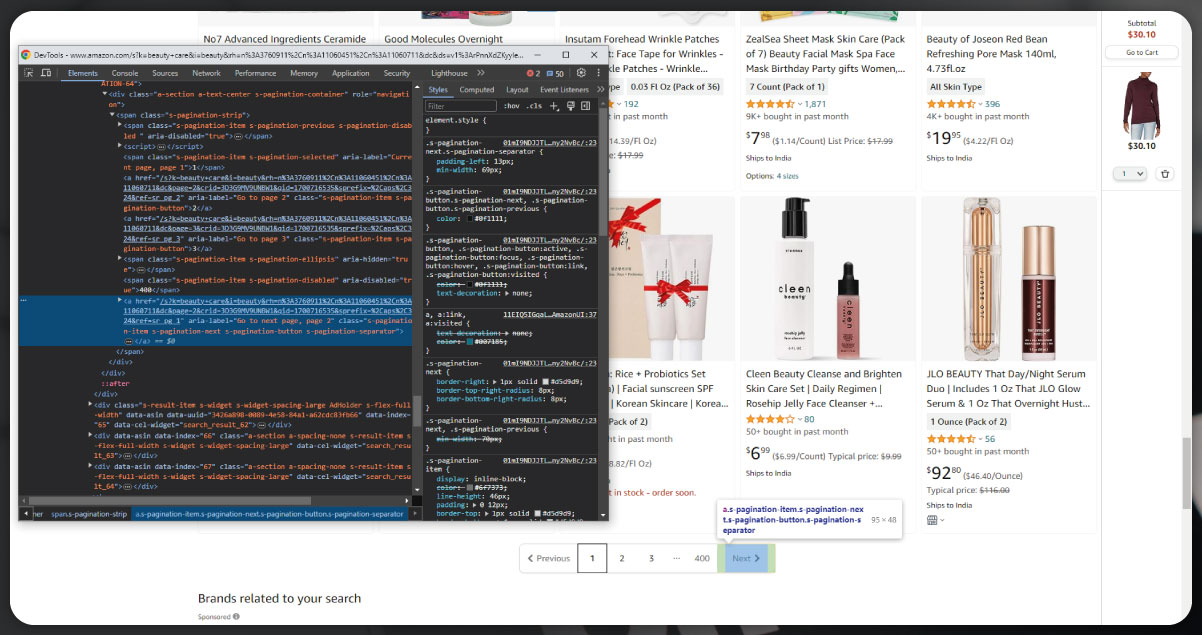Expand the search_result_62 div node

pyautogui.click(x=91, y=404)
